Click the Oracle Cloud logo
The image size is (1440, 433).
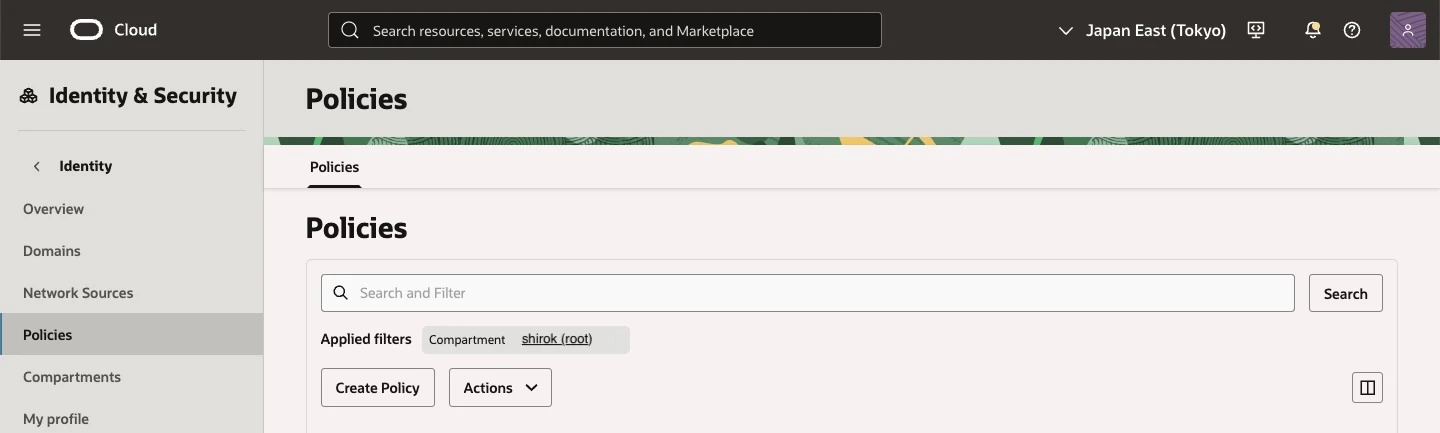[x=87, y=30]
